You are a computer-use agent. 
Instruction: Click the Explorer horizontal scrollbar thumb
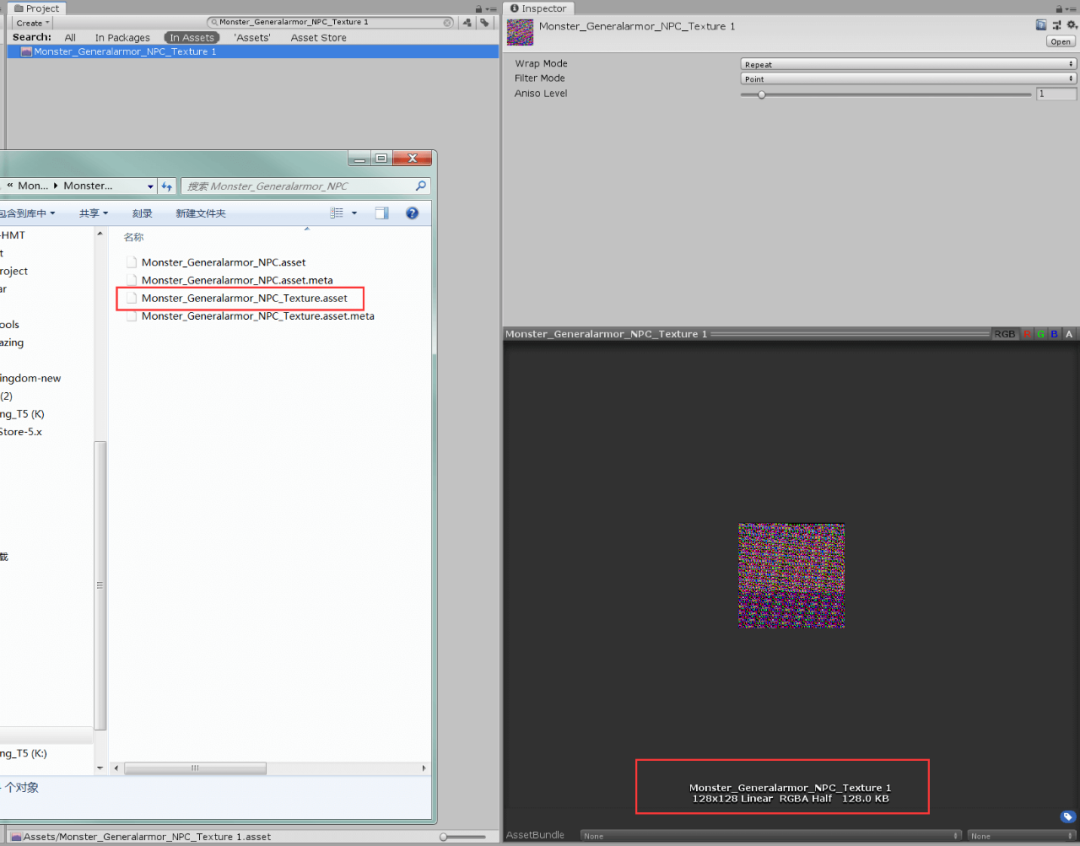[x=195, y=767]
